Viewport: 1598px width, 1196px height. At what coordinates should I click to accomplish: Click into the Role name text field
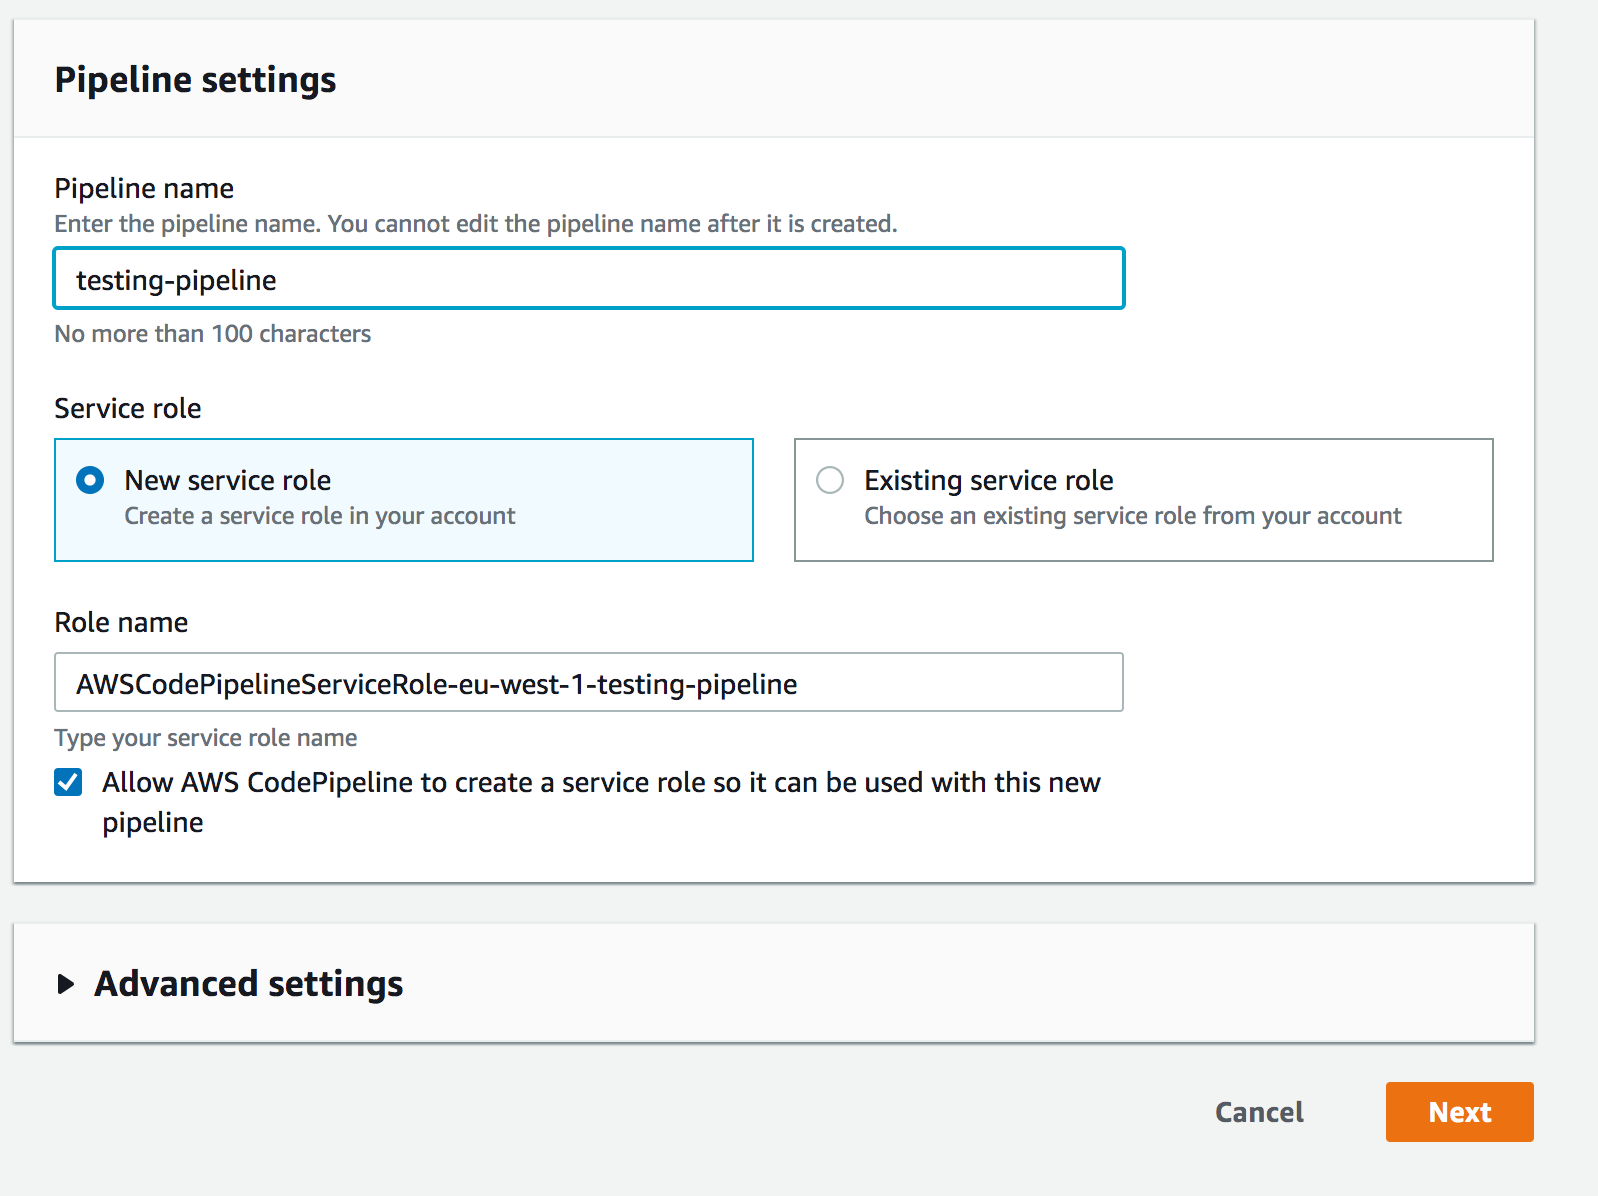(588, 683)
